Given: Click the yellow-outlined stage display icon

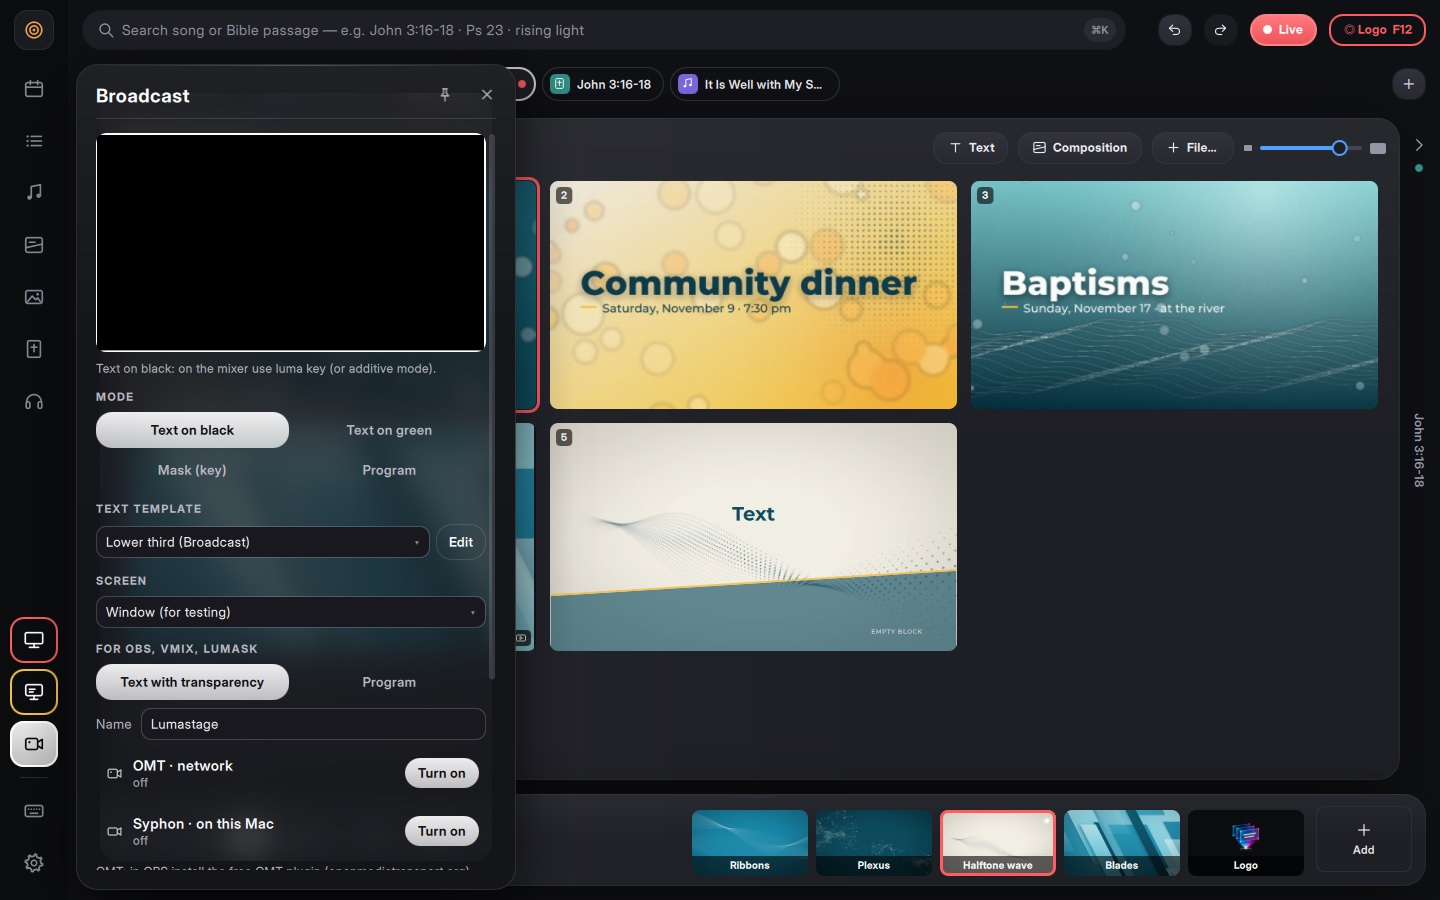Looking at the screenshot, I should click(34, 692).
